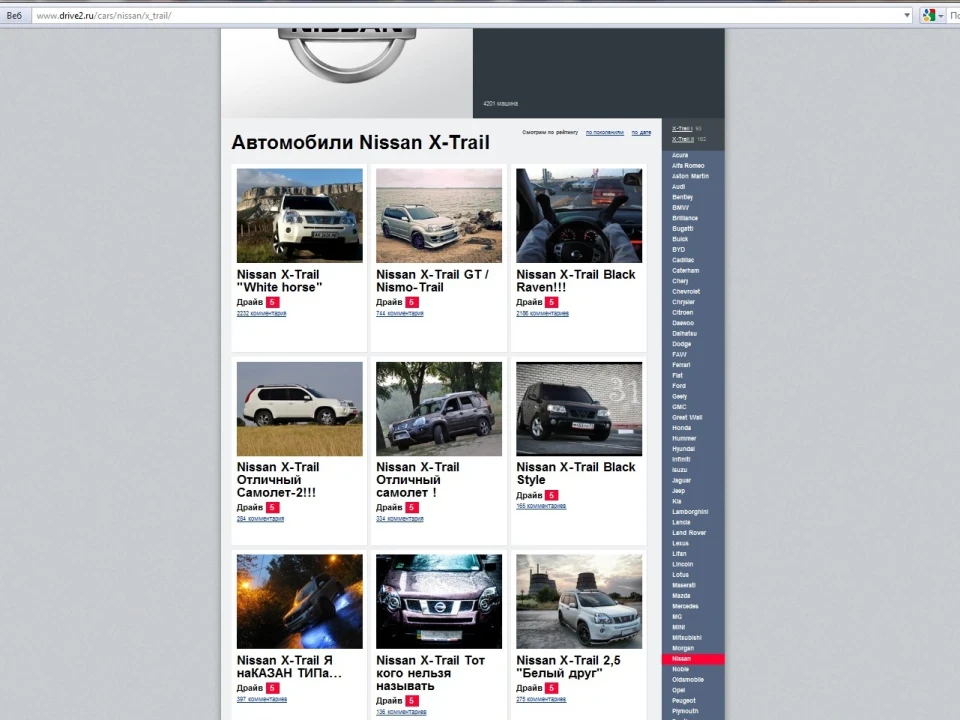The width and height of the screenshot is (960, 720).
Task: Click the Google search engine icon
Action: tap(929, 15)
